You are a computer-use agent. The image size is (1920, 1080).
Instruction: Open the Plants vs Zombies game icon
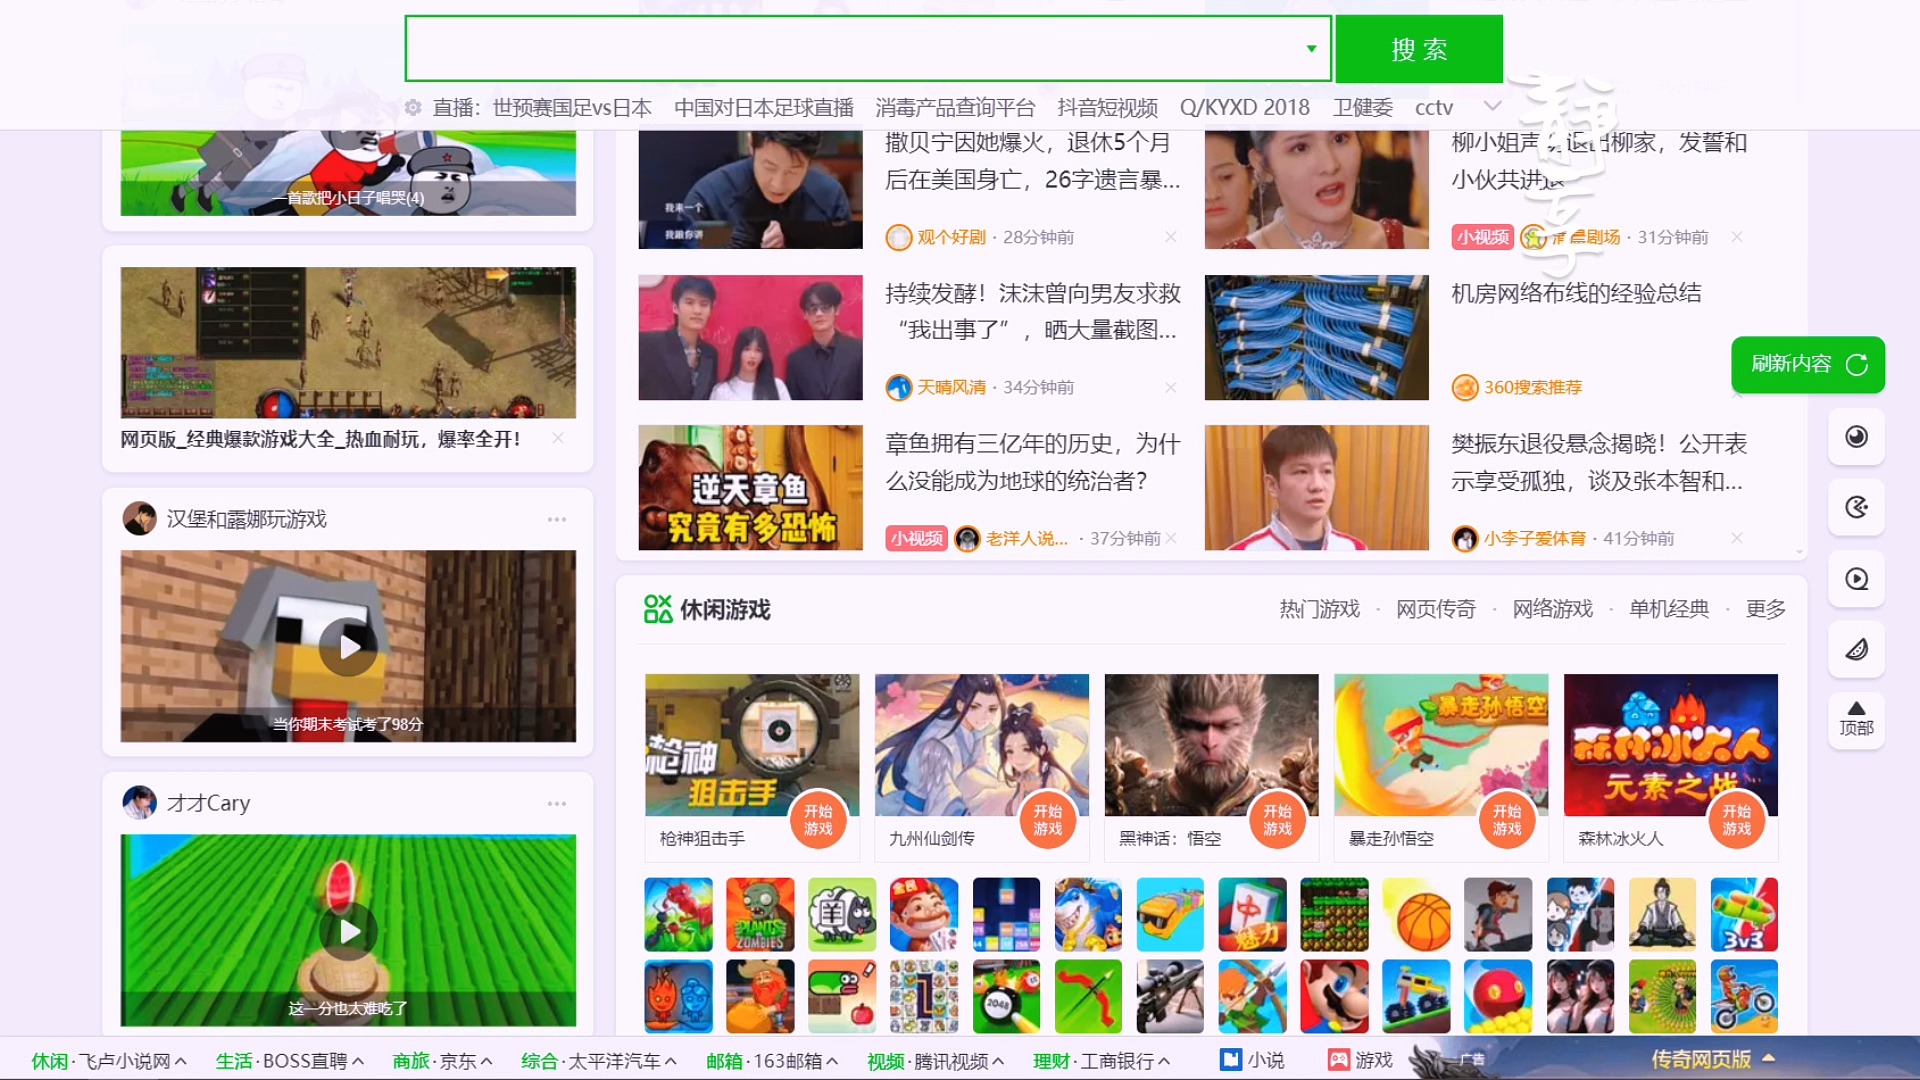point(760,914)
